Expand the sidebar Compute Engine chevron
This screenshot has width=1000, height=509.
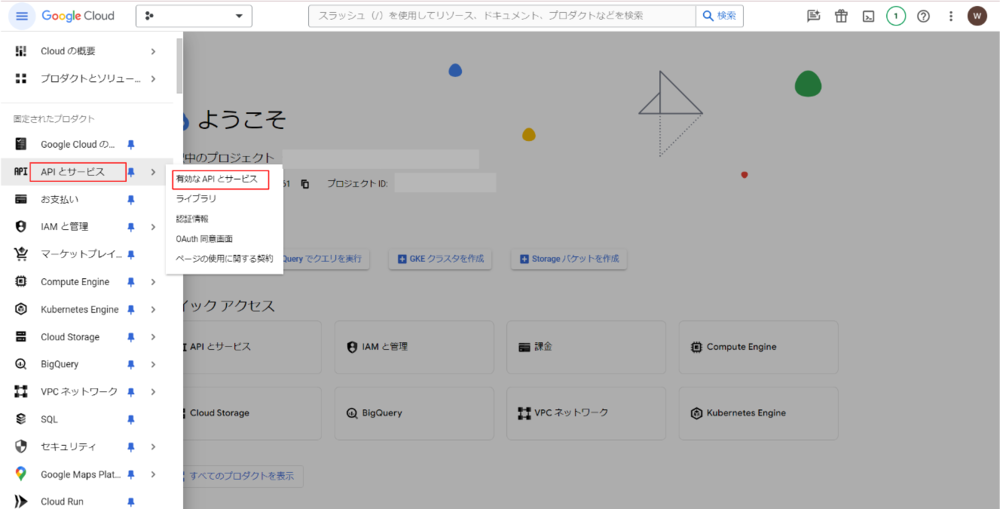click(x=153, y=282)
